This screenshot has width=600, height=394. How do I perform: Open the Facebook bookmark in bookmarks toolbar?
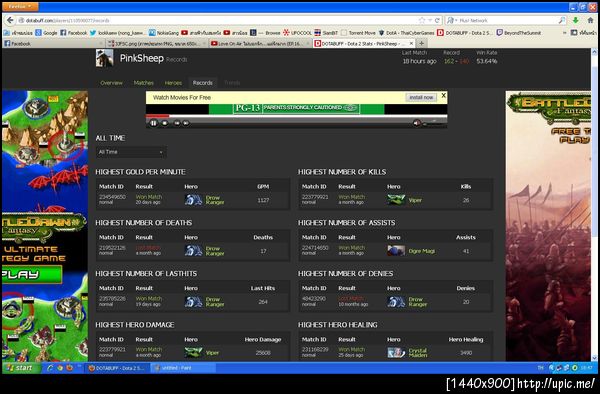[x=73, y=33]
